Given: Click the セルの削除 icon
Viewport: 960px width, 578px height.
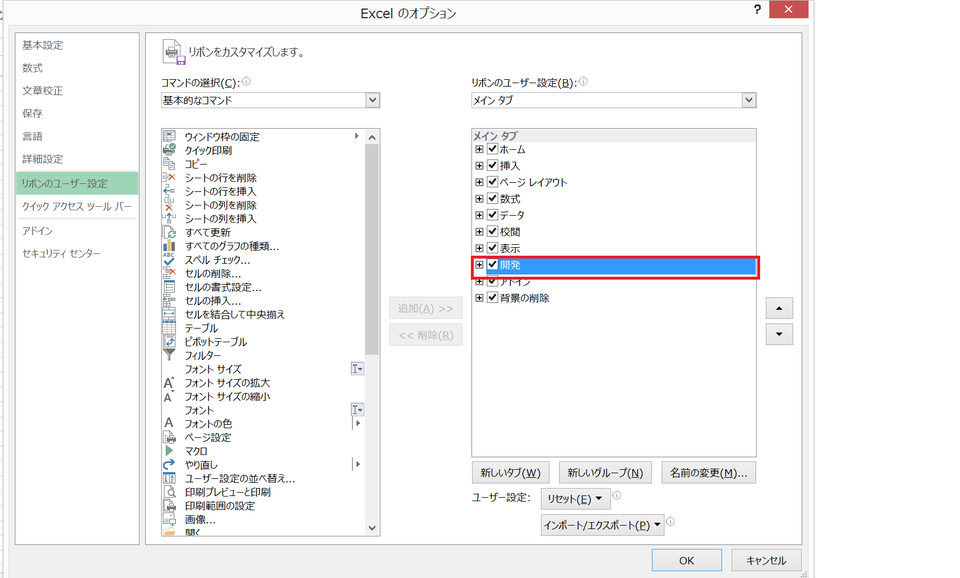Looking at the screenshot, I should (169, 273).
